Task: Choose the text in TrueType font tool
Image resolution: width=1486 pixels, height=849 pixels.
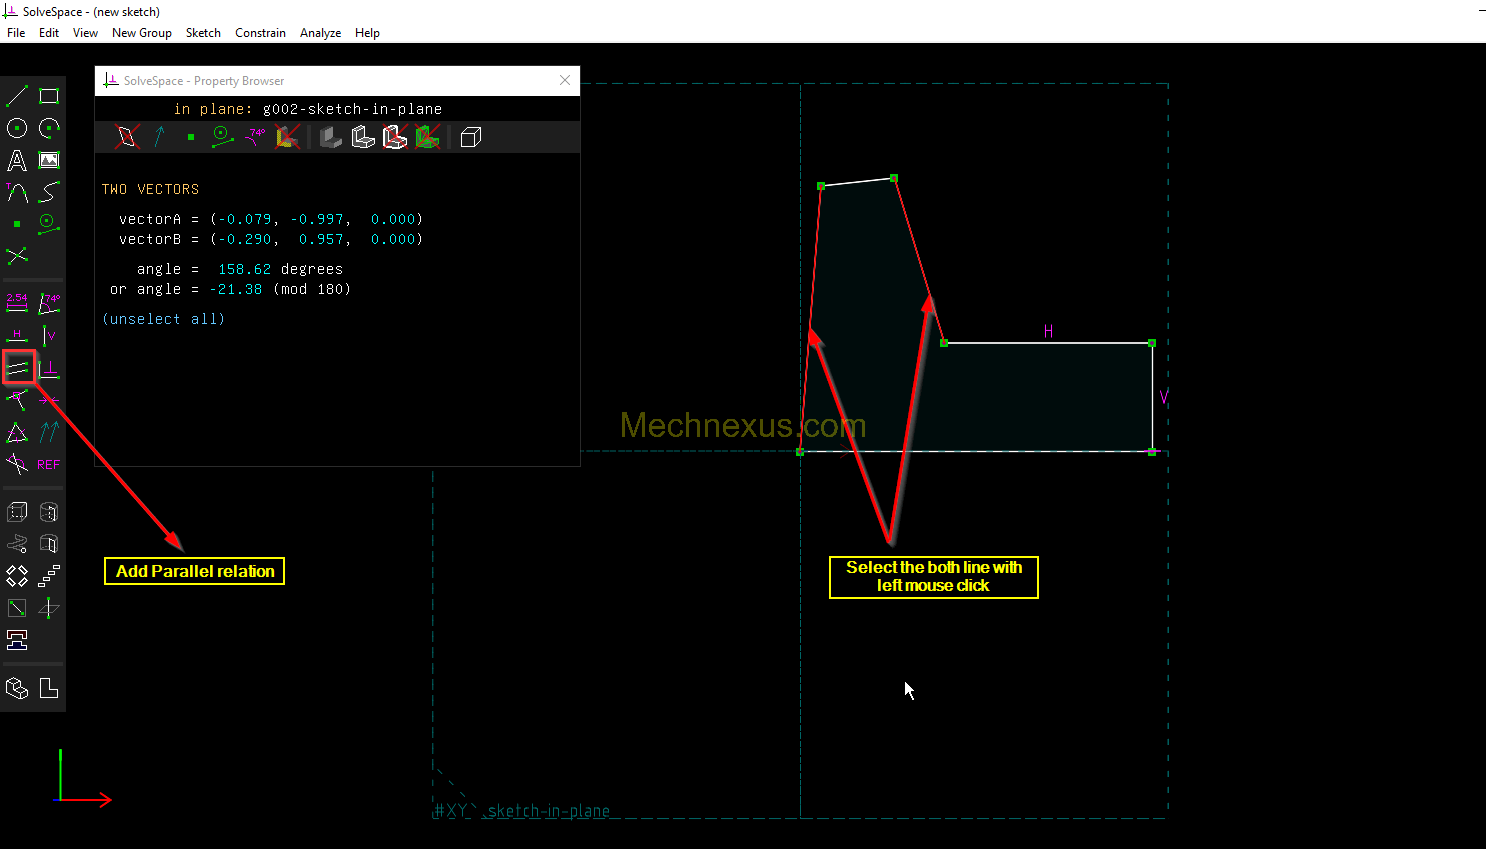Action: pos(17,160)
